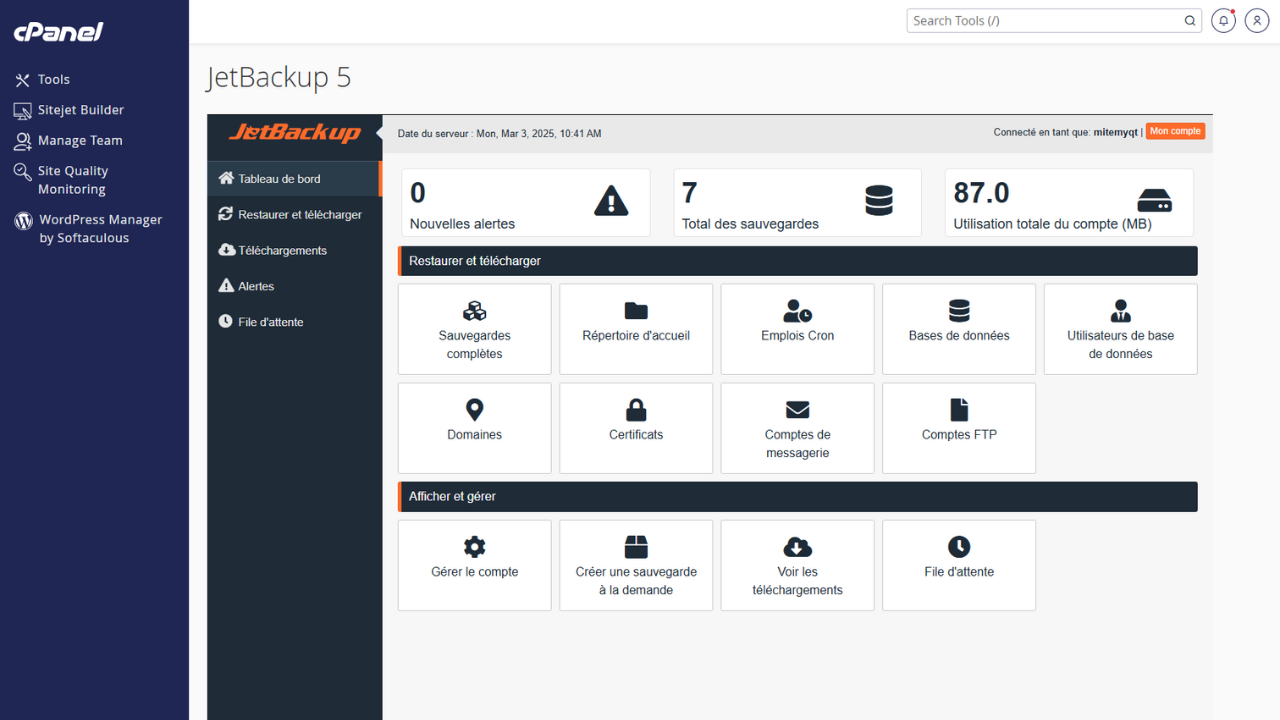Click the Sauvegardes complètes cubes icon

475,311
